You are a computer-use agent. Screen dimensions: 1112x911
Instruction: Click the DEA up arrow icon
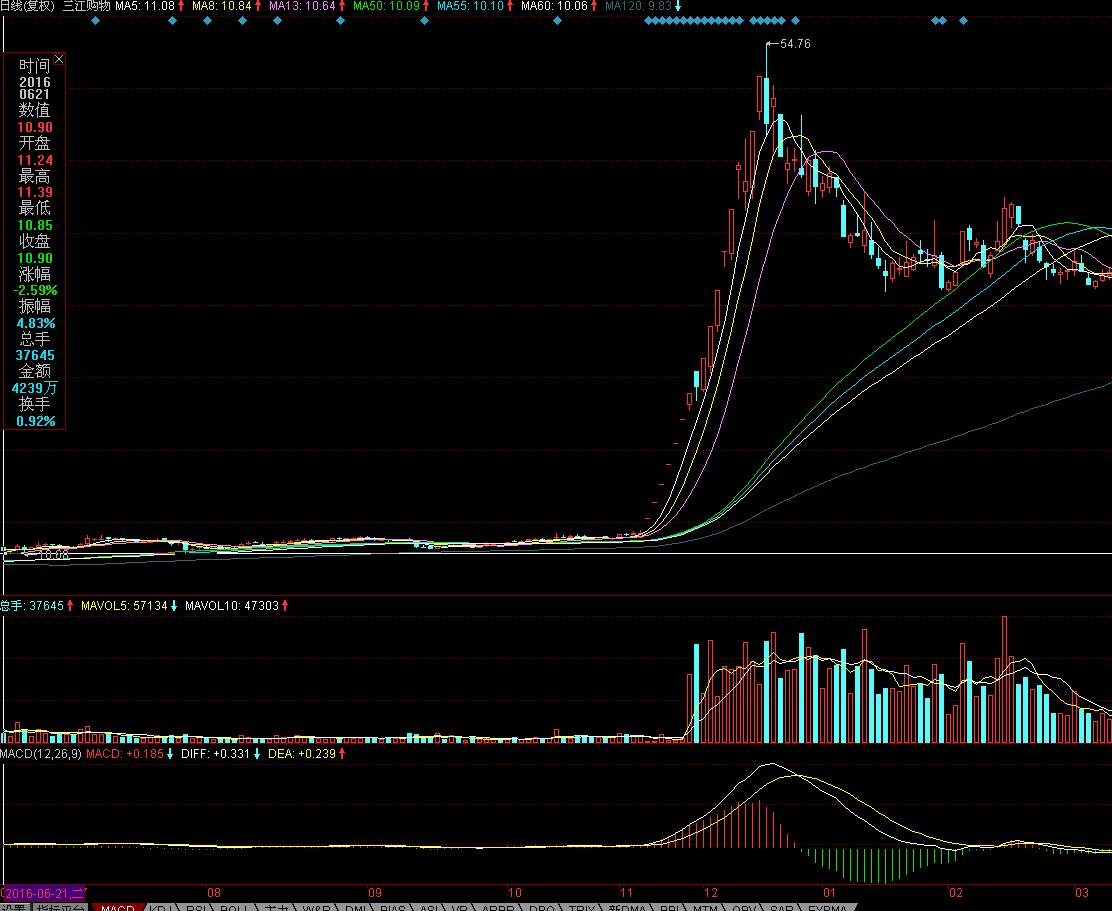pos(342,753)
